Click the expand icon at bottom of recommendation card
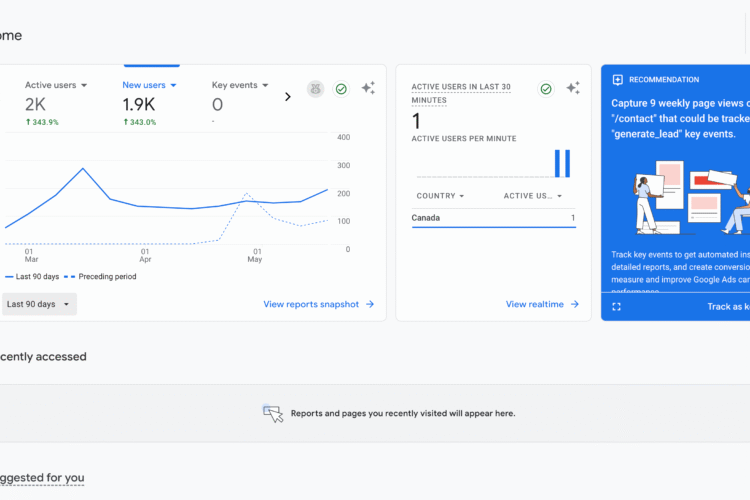This screenshot has height=500, width=750. click(x=616, y=306)
